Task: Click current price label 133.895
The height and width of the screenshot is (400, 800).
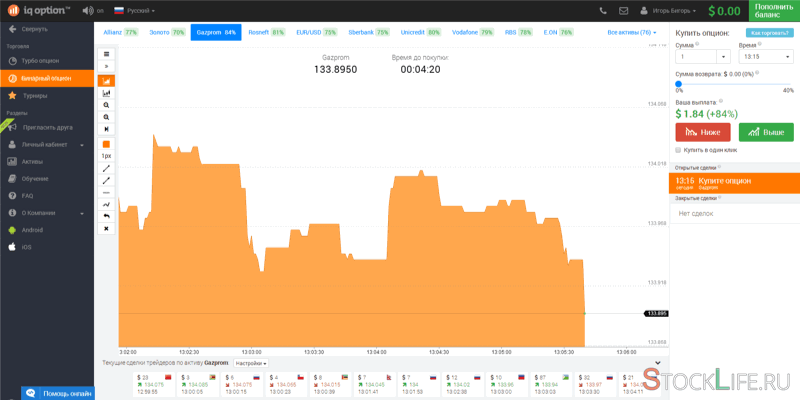Action: pos(656,313)
